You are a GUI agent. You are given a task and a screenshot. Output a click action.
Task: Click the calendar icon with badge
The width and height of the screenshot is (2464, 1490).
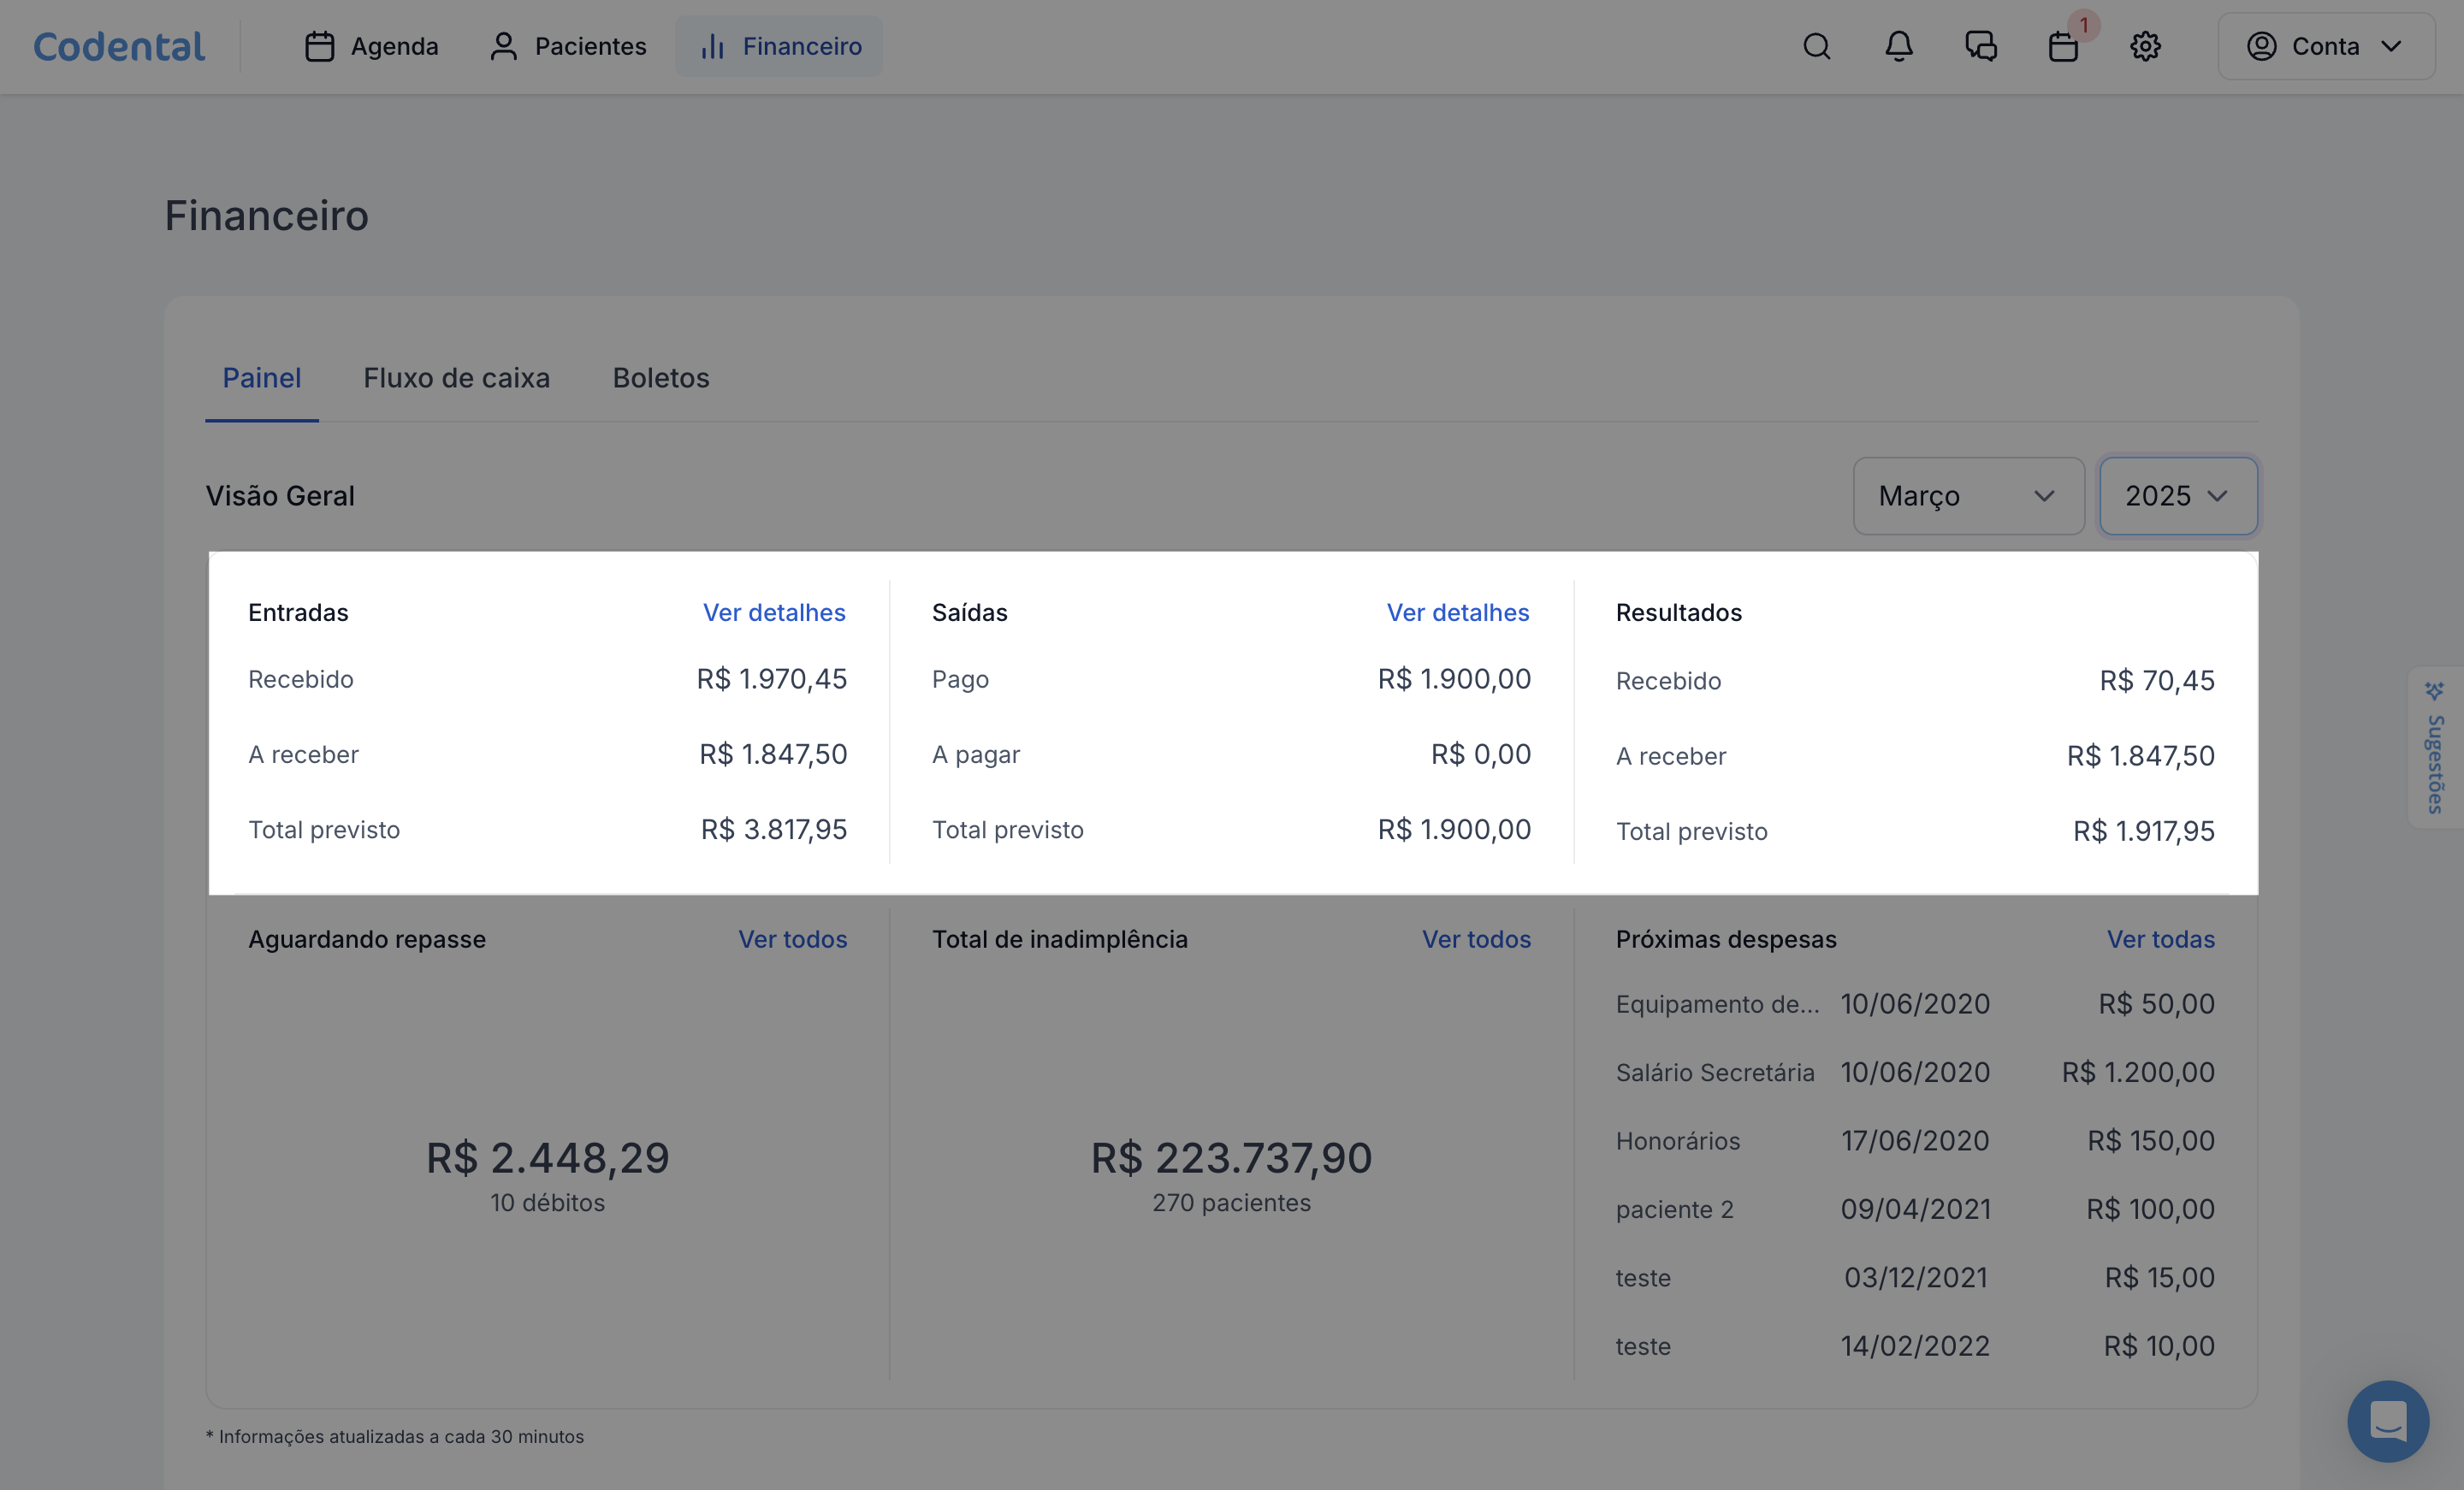point(2062,46)
